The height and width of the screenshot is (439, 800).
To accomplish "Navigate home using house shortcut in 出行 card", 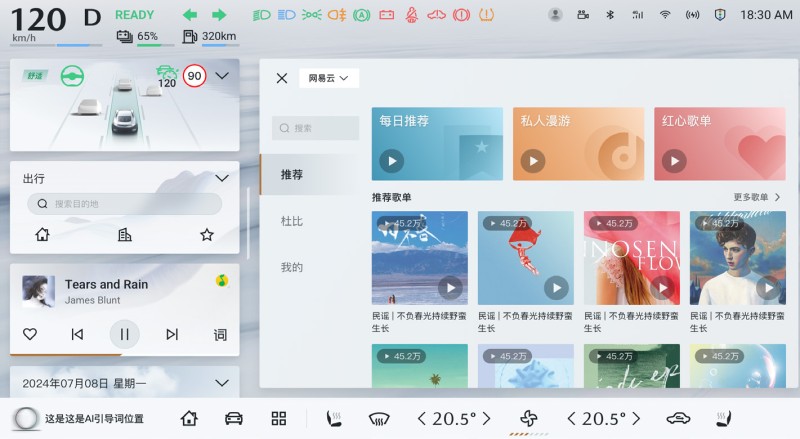I will coord(42,235).
